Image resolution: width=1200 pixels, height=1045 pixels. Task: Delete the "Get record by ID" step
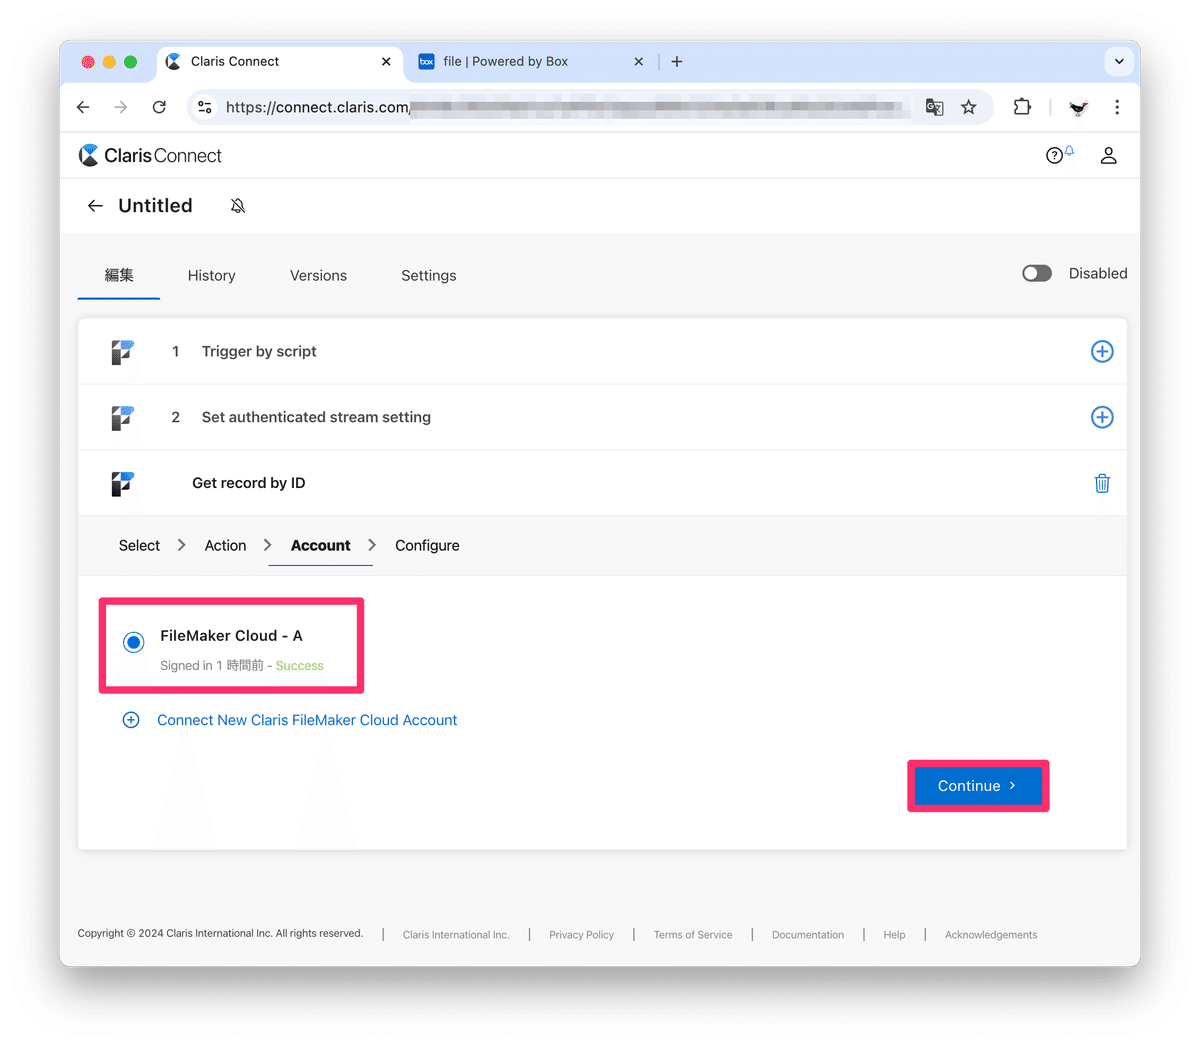pos(1102,483)
